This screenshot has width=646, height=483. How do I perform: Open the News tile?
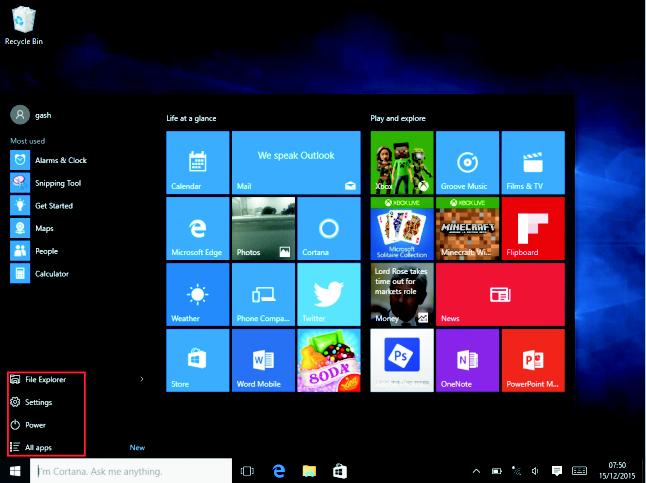[501, 294]
